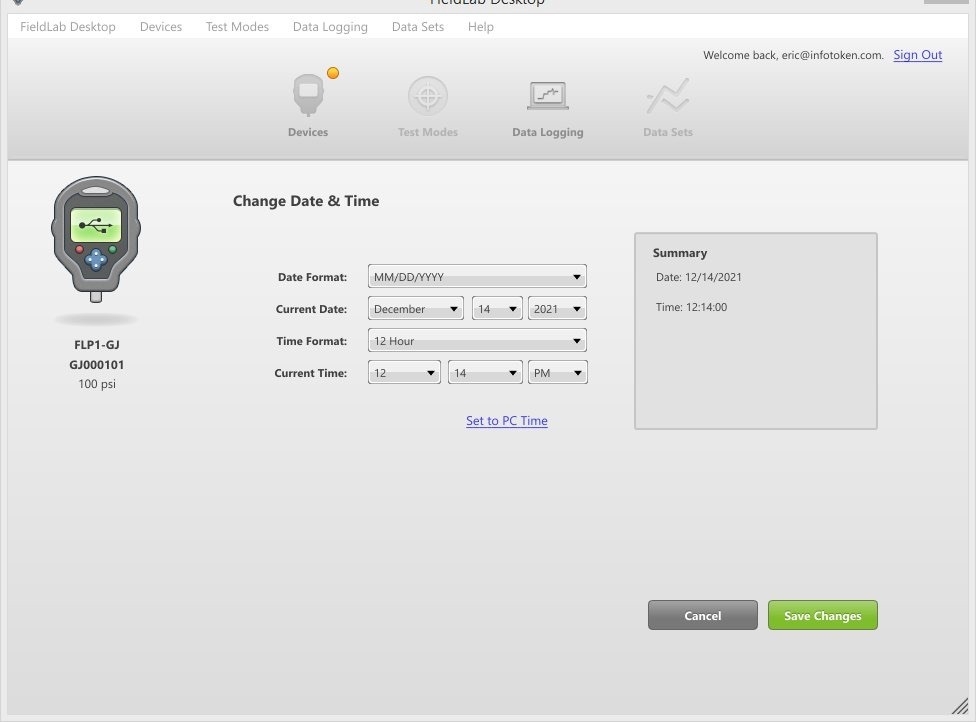976x722 pixels.
Task: Open the December month dropdown
Action: point(415,309)
